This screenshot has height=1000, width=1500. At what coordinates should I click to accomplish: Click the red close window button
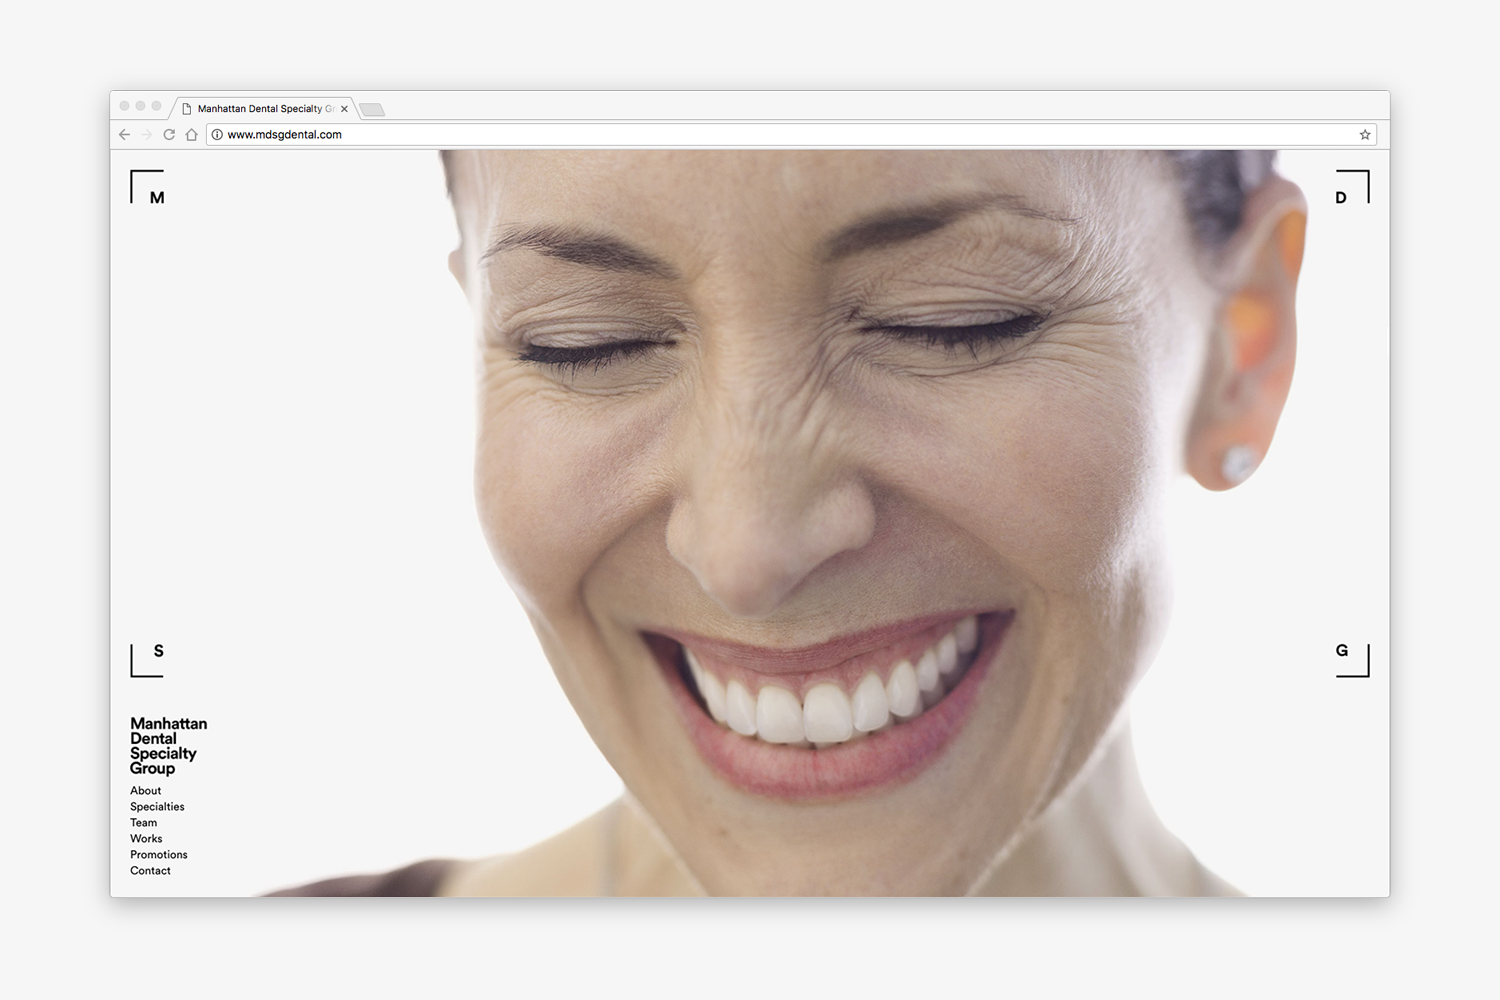click(x=124, y=106)
